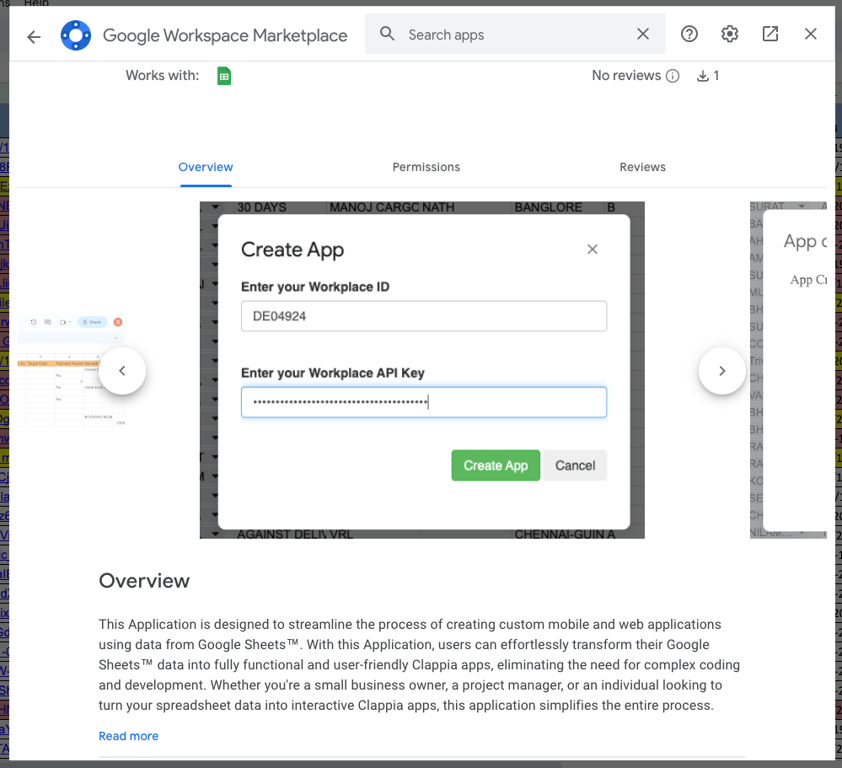
Task: Click the No reviews info icon
Action: [x=672, y=76]
